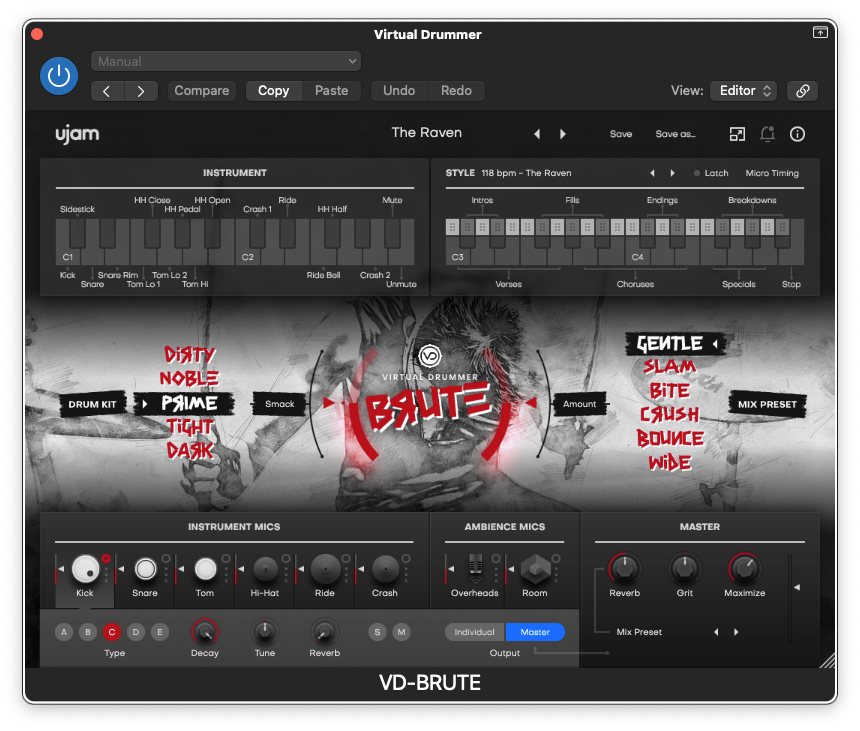Go to next setting with right chevron
The width and height of the screenshot is (860, 731).
tap(141, 91)
